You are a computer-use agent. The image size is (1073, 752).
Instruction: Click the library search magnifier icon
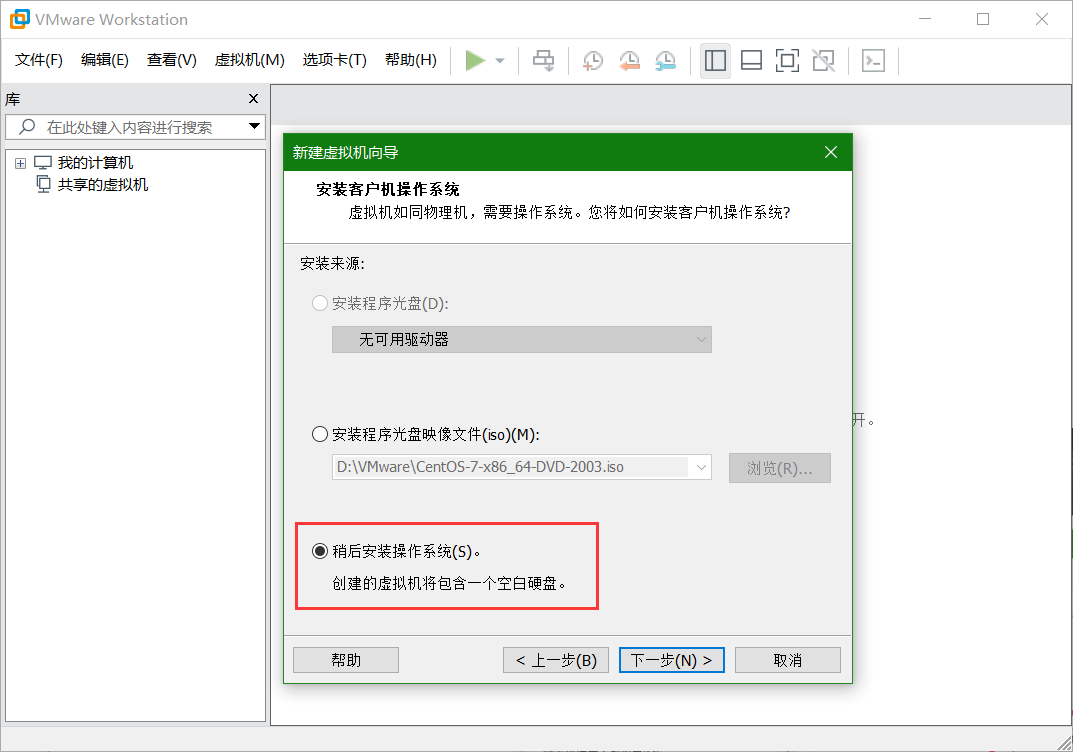(x=27, y=127)
